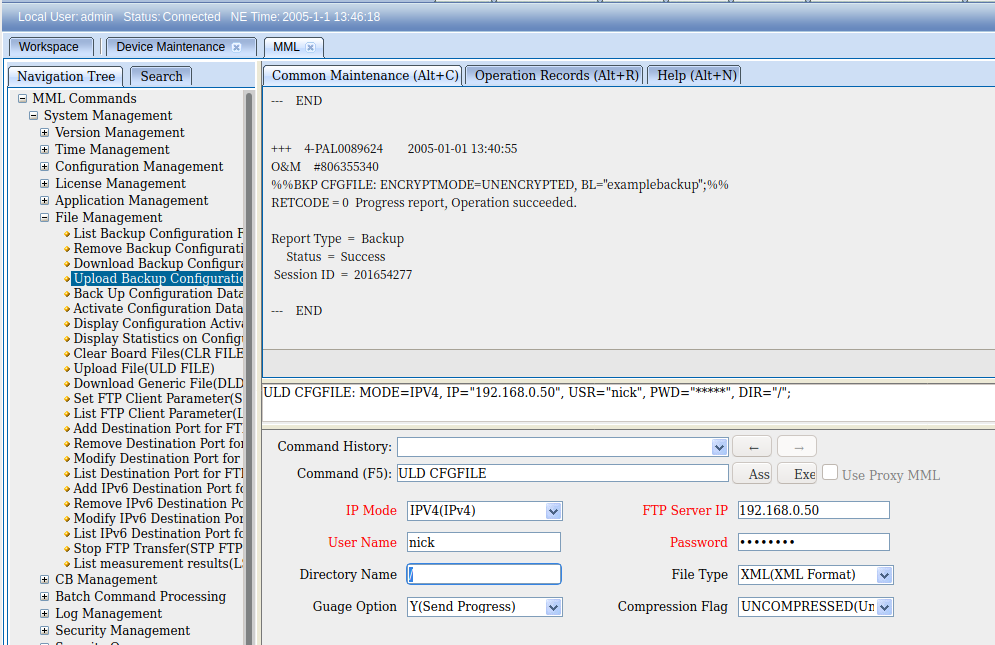
Task: Expand the Batch Command Processing node
Action: click(x=44, y=597)
